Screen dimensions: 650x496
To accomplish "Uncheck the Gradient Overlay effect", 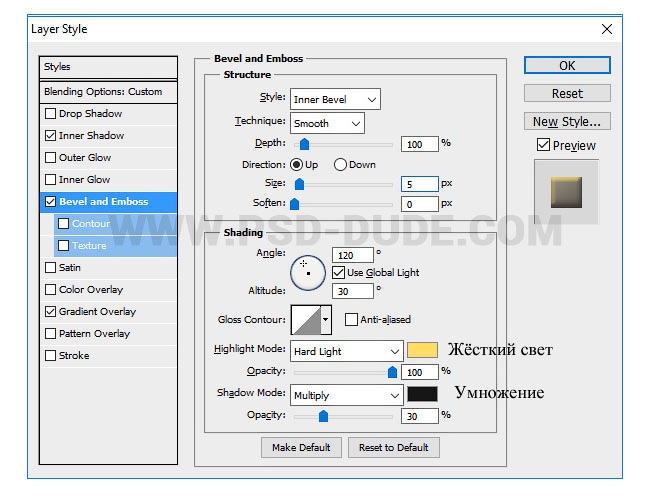I will coord(51,311).
